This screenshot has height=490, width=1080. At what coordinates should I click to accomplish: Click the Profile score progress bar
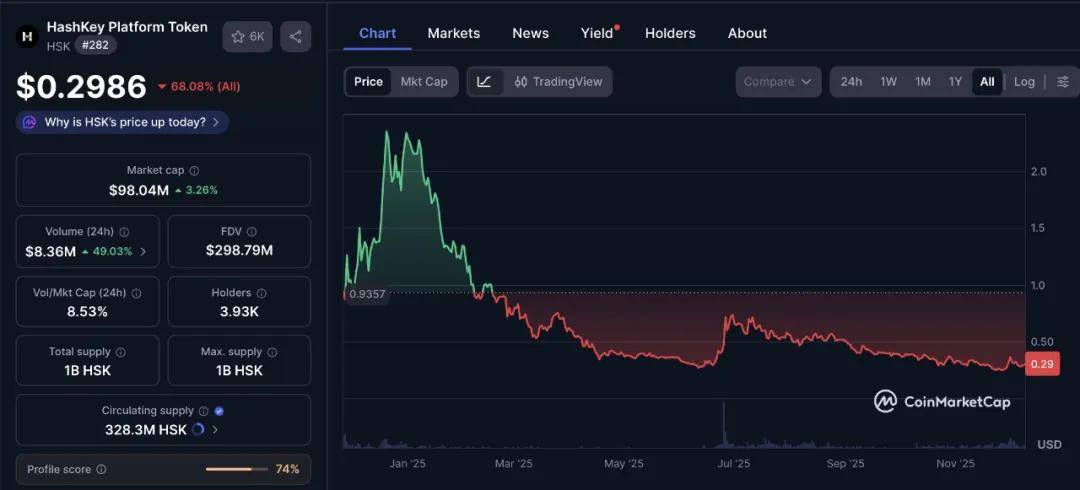[236, 469]
